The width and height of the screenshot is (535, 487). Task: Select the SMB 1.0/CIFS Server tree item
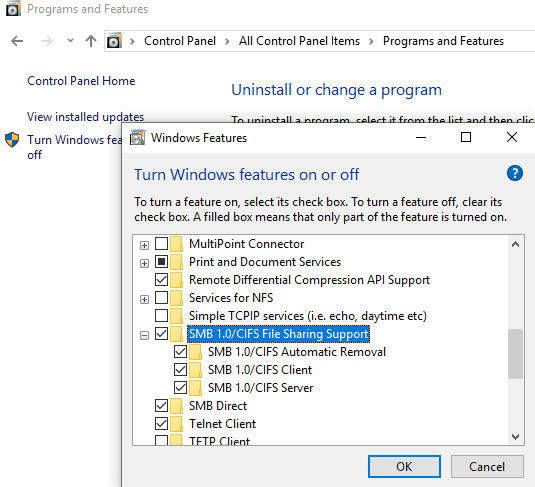(260, 388)
